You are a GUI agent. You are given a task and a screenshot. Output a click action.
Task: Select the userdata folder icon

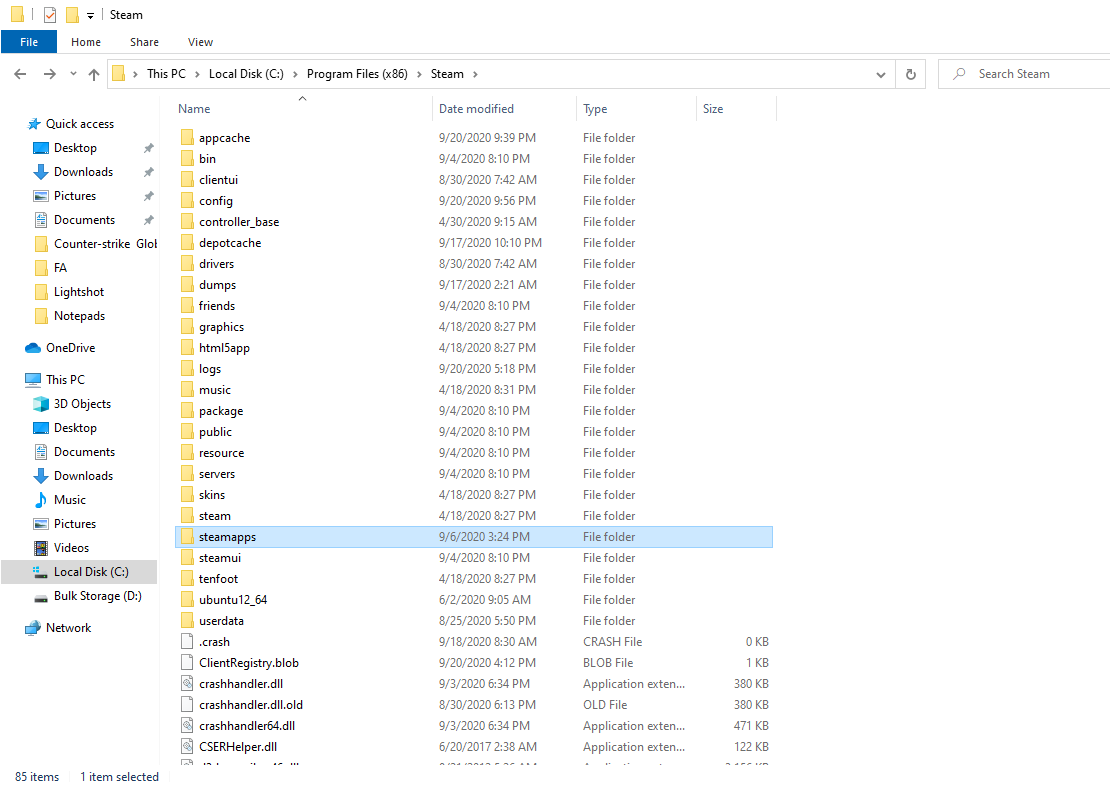(187, 621)
